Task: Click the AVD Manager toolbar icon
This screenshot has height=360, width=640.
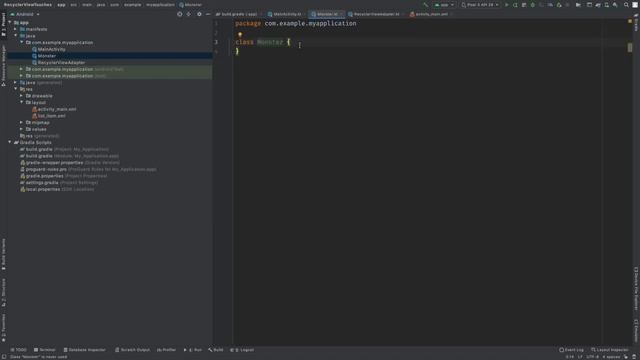Action: (x=607, y=5)
